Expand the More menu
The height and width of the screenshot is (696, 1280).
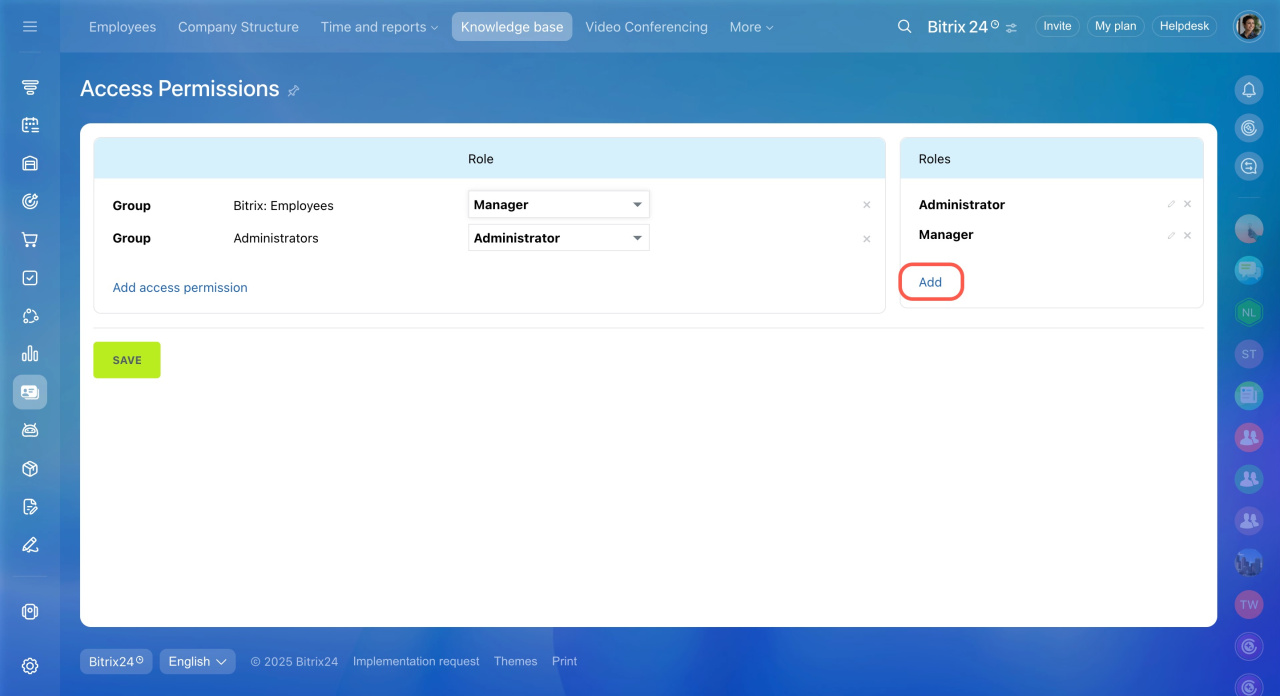tap(751, 27)
